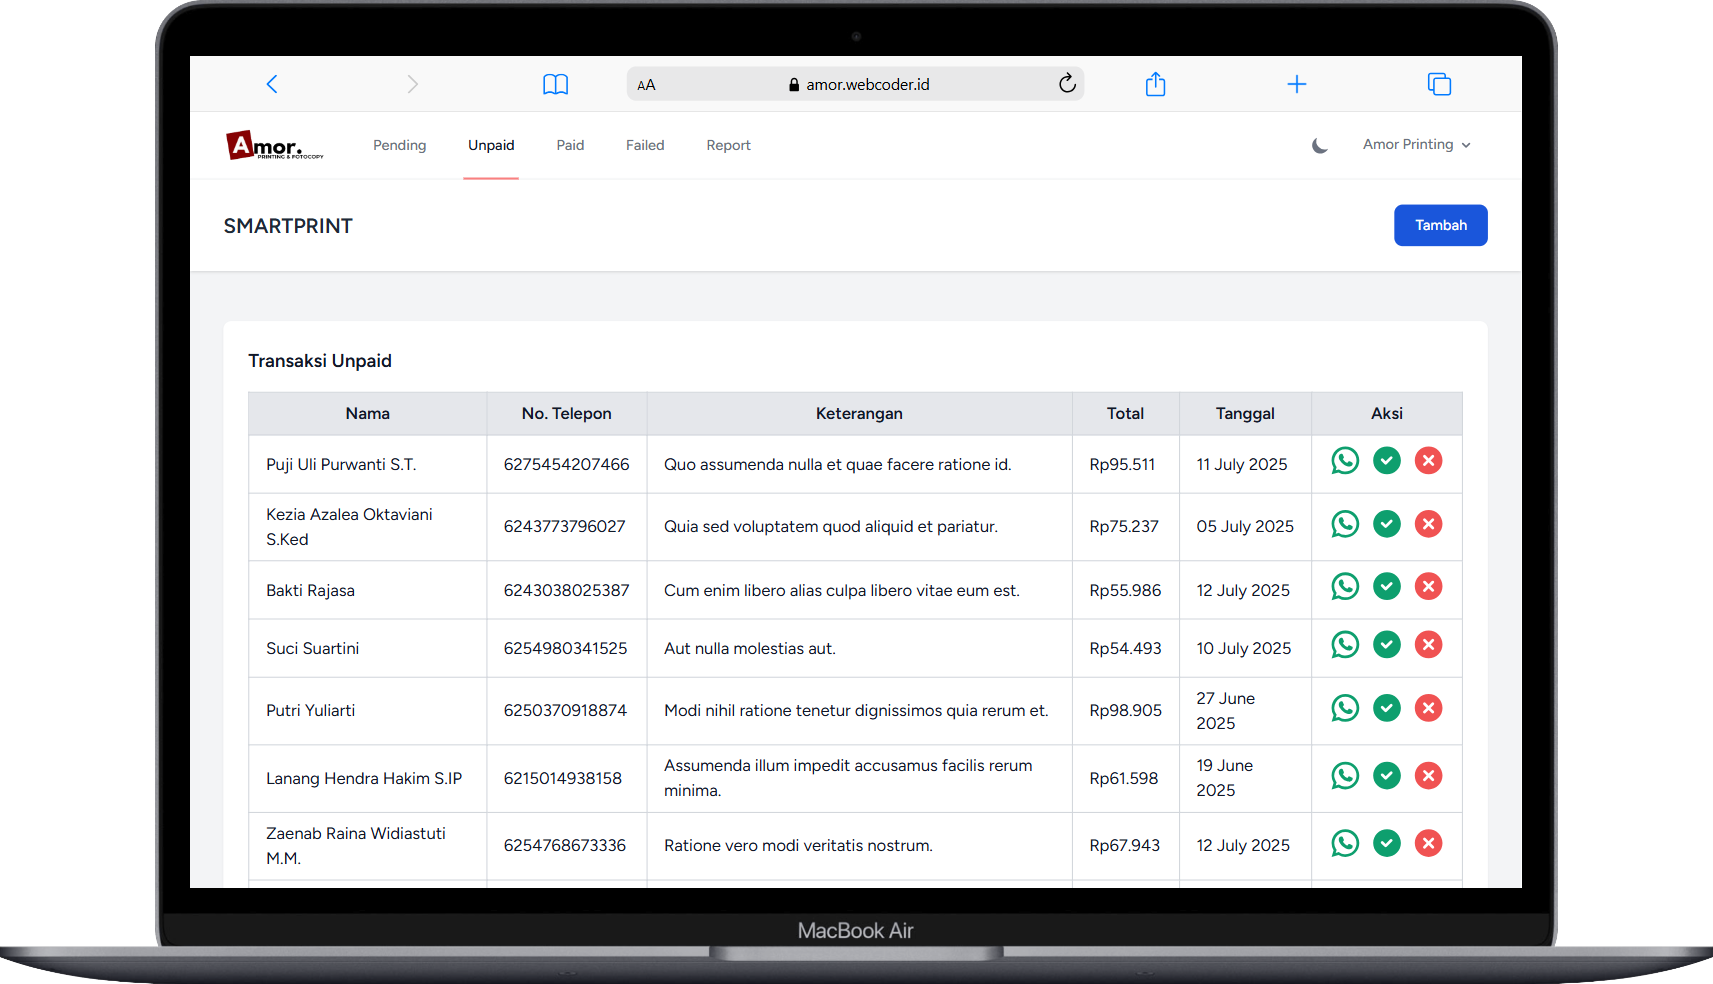
Task: Click the Nama column header
Action: click(x=368, y=413)
